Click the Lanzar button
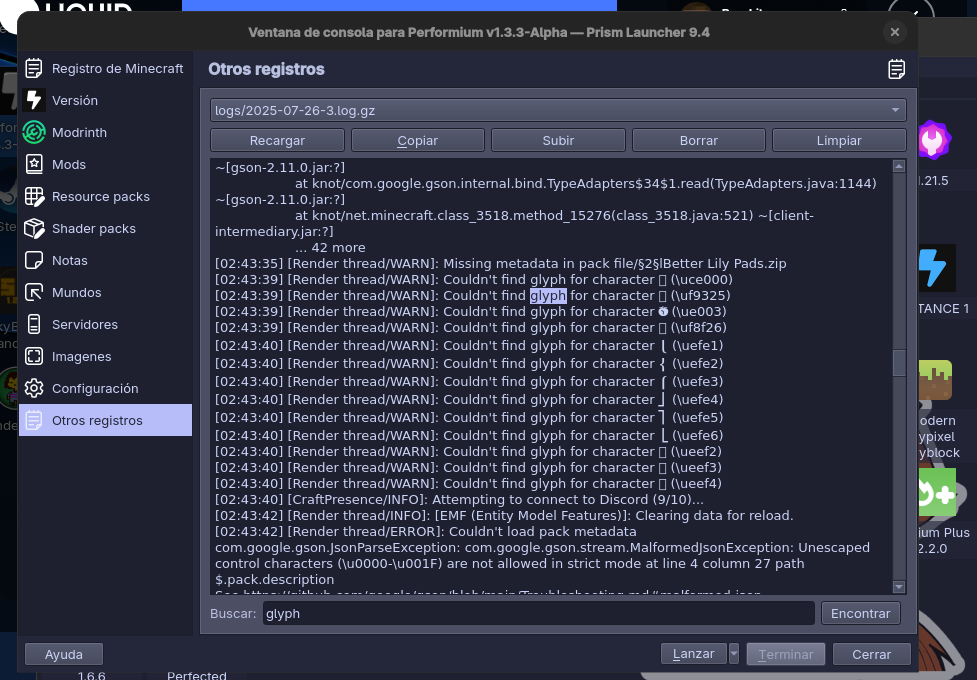The width and height of the screenshot is (977, 680). (x=693, y=654)
